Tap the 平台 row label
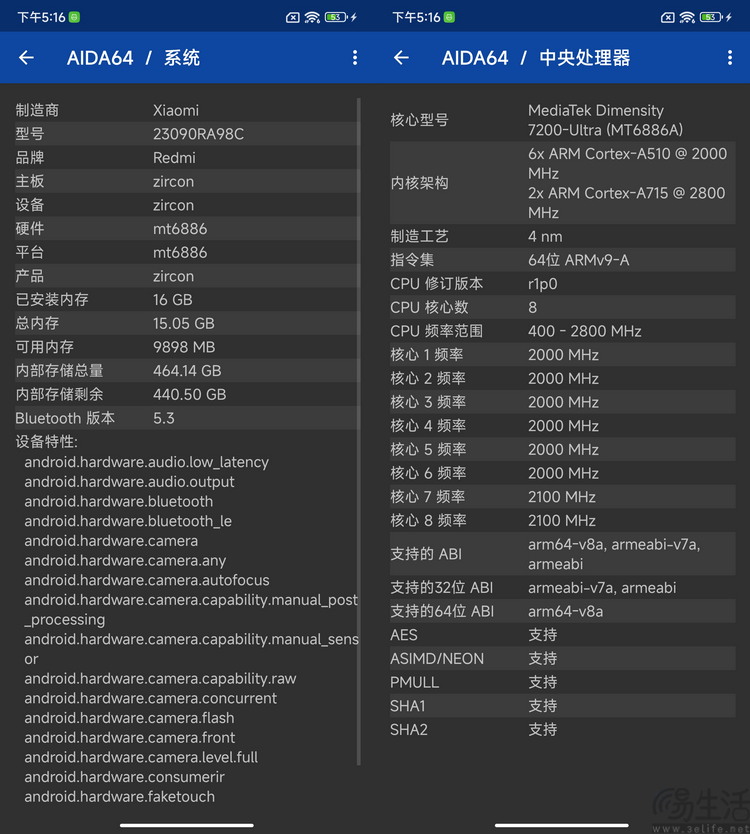The image size is (750, 834). pyautogui.click(x=30, y=252)
